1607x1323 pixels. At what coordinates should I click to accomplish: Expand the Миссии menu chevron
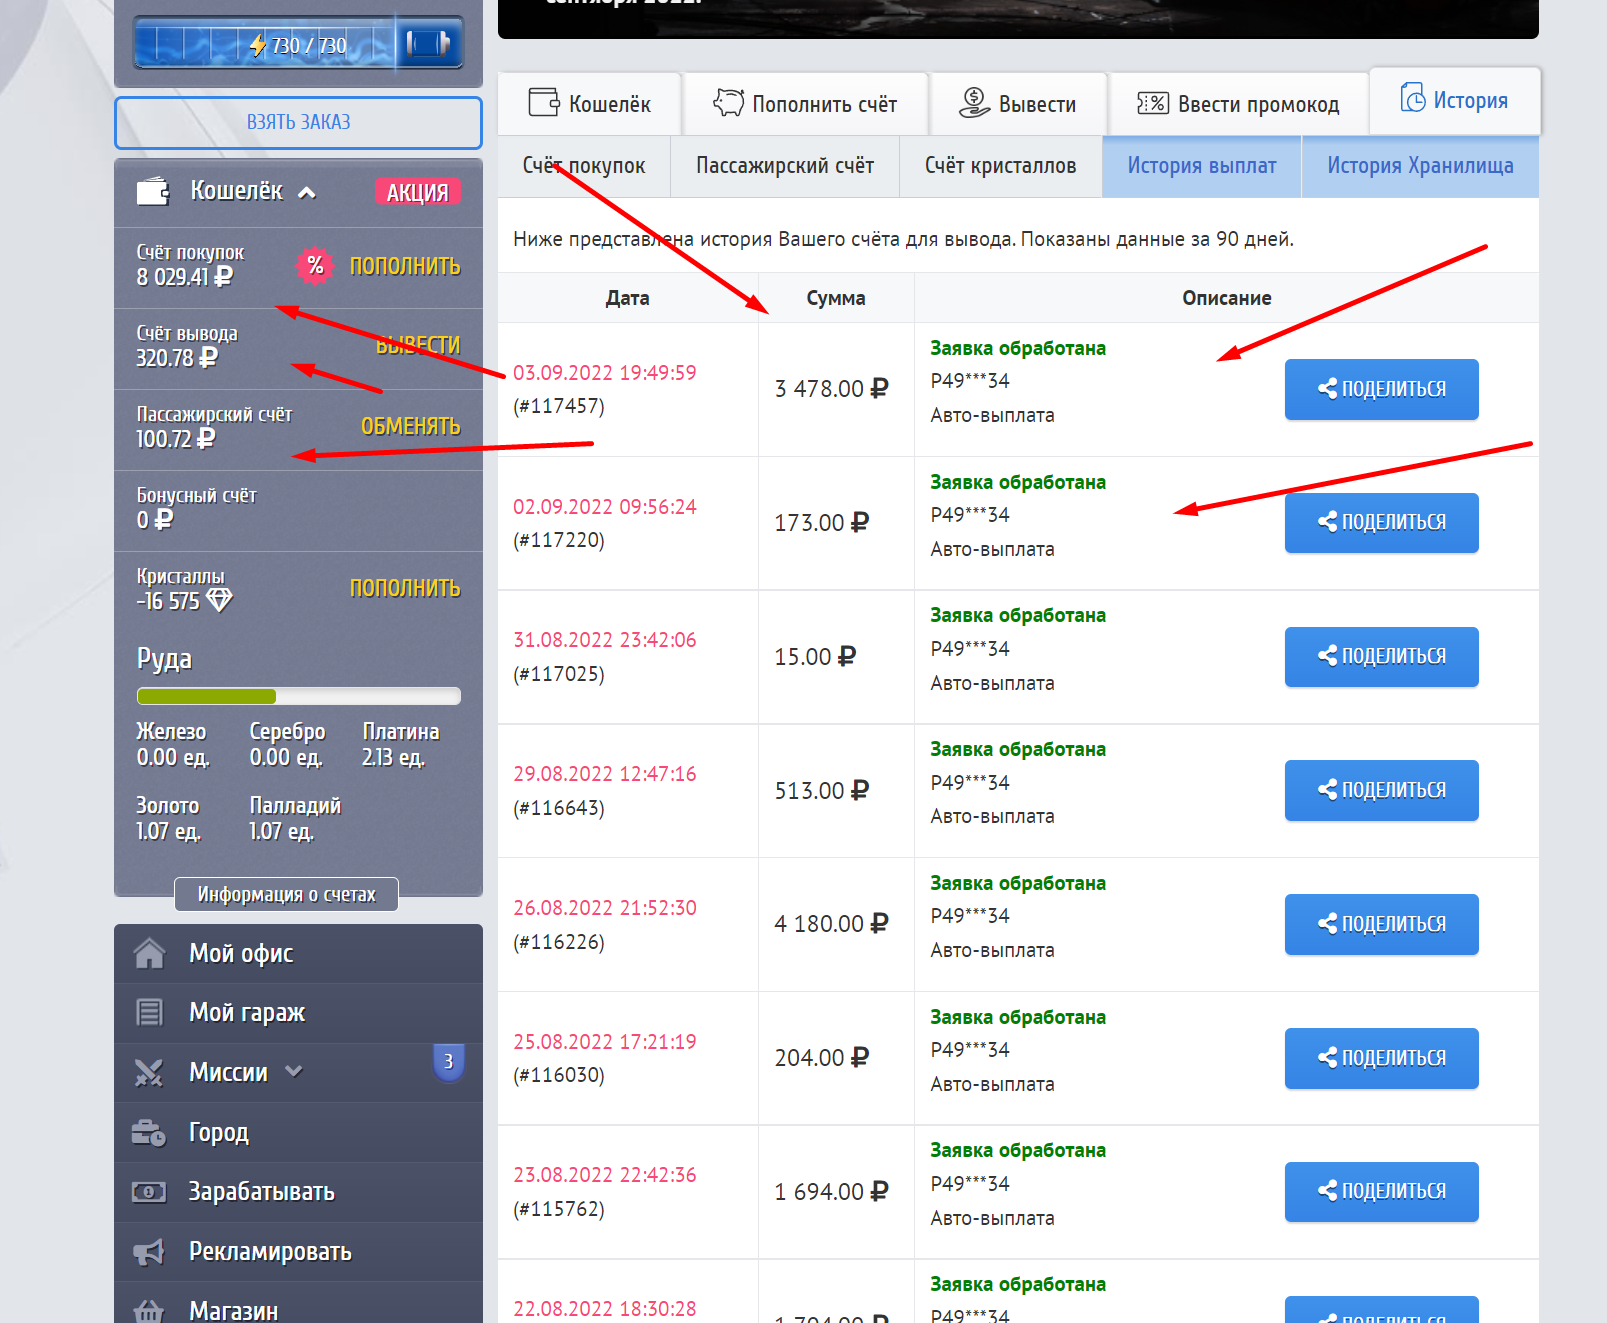pos(294,1071)
